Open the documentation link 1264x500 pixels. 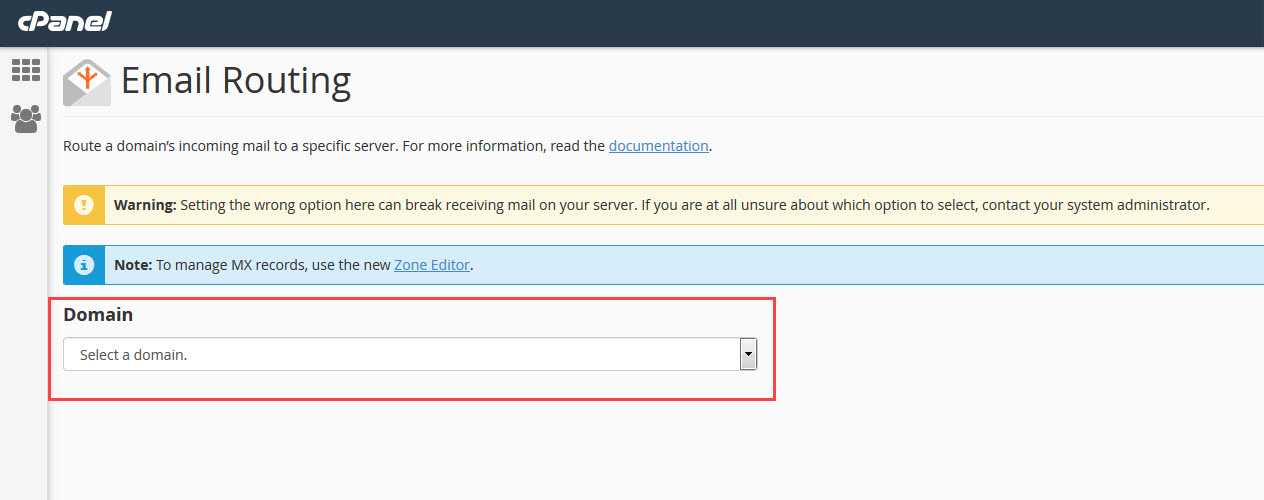[x=658, y=146]
